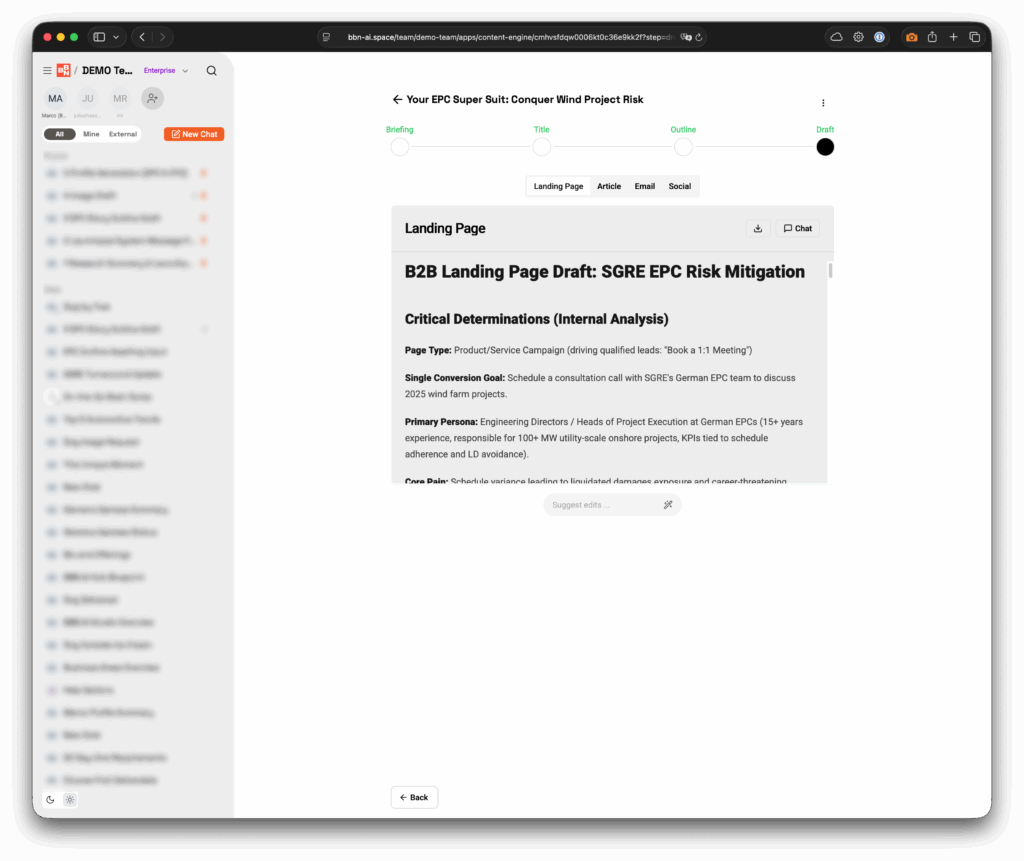Switch to light mode with sun icon

tap(69, 799)
